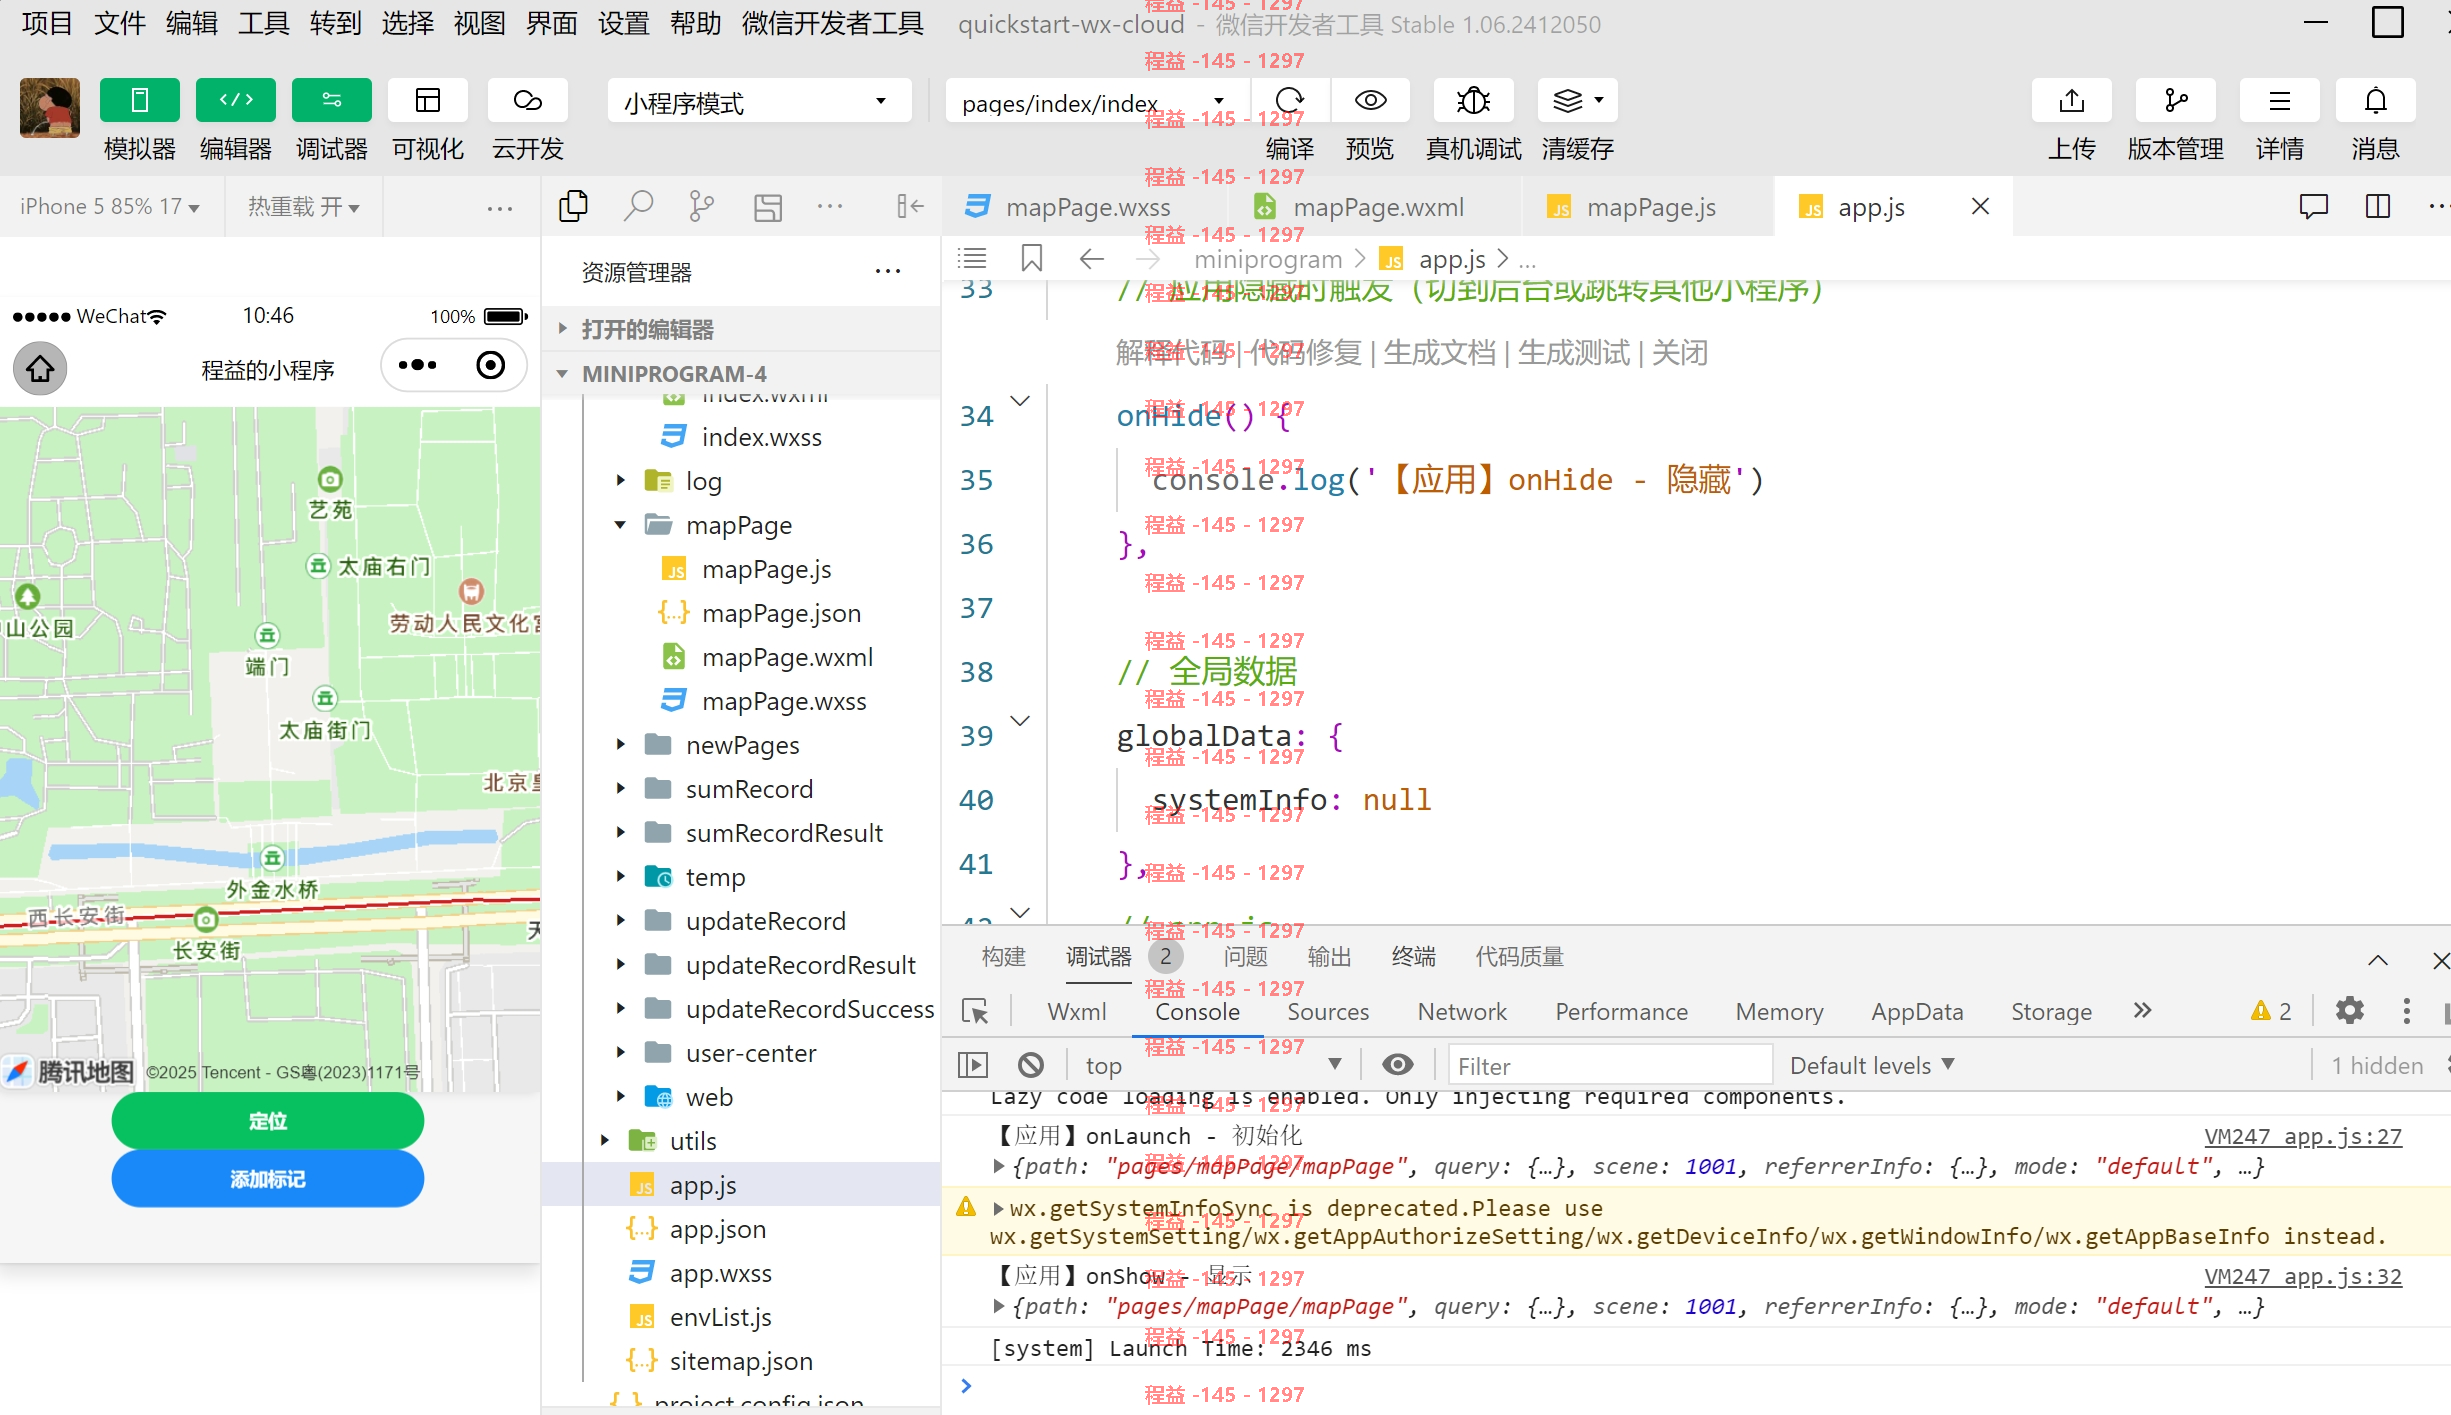The image size is (2451, 1415).
Task: Click 生成文档 code lens link
Action: [1439, 353]
